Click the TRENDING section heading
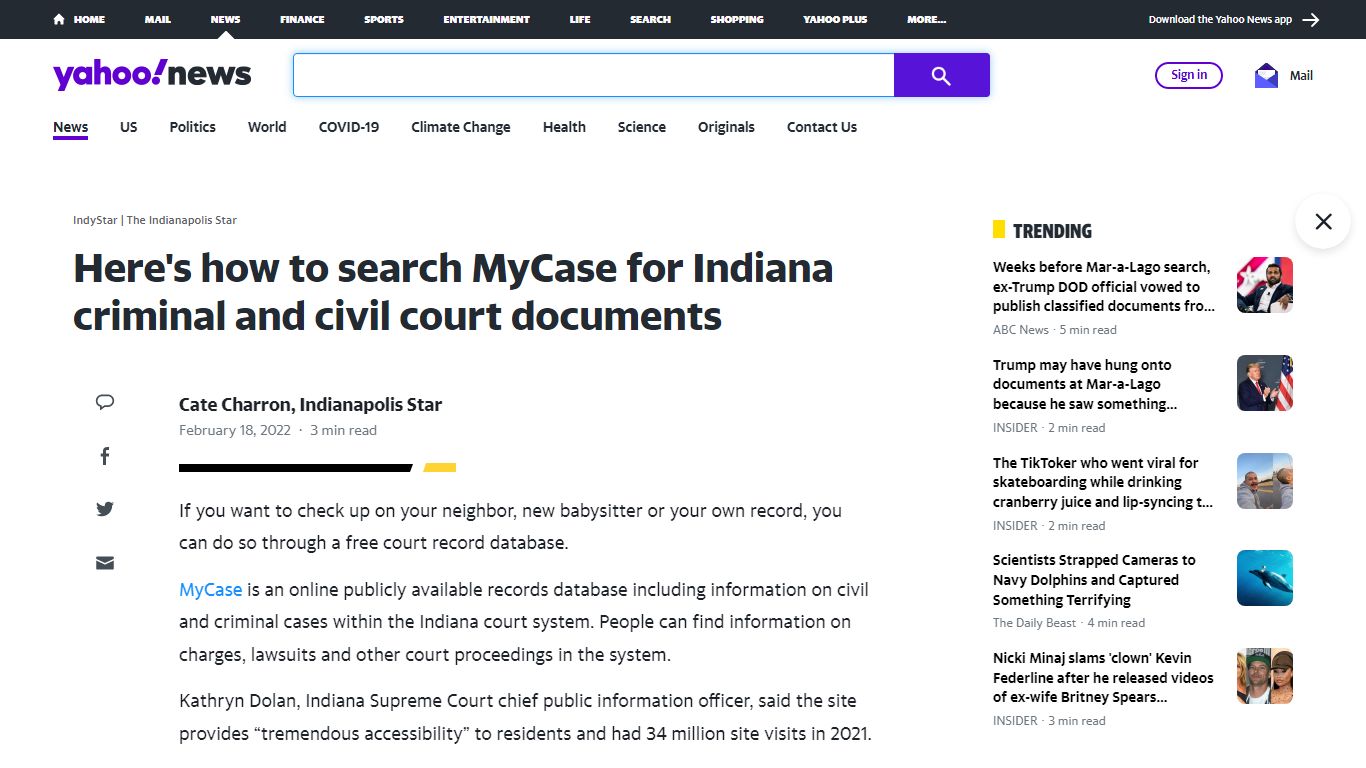 [1052, 231]
